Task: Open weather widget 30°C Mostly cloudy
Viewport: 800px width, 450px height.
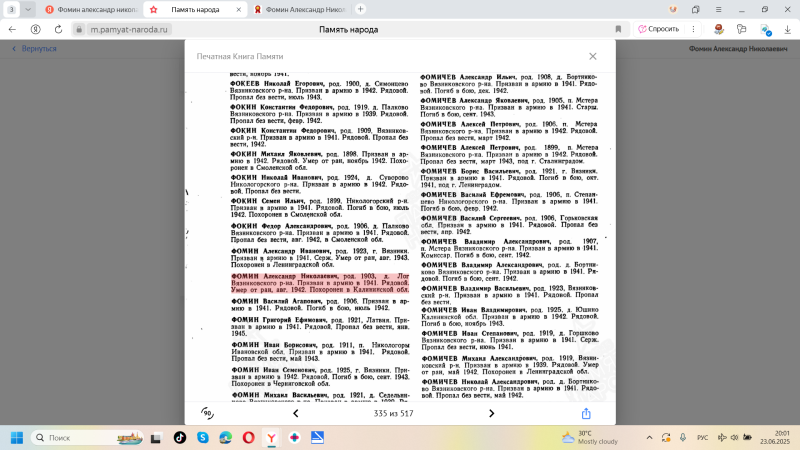Action: tap(590, 437)
